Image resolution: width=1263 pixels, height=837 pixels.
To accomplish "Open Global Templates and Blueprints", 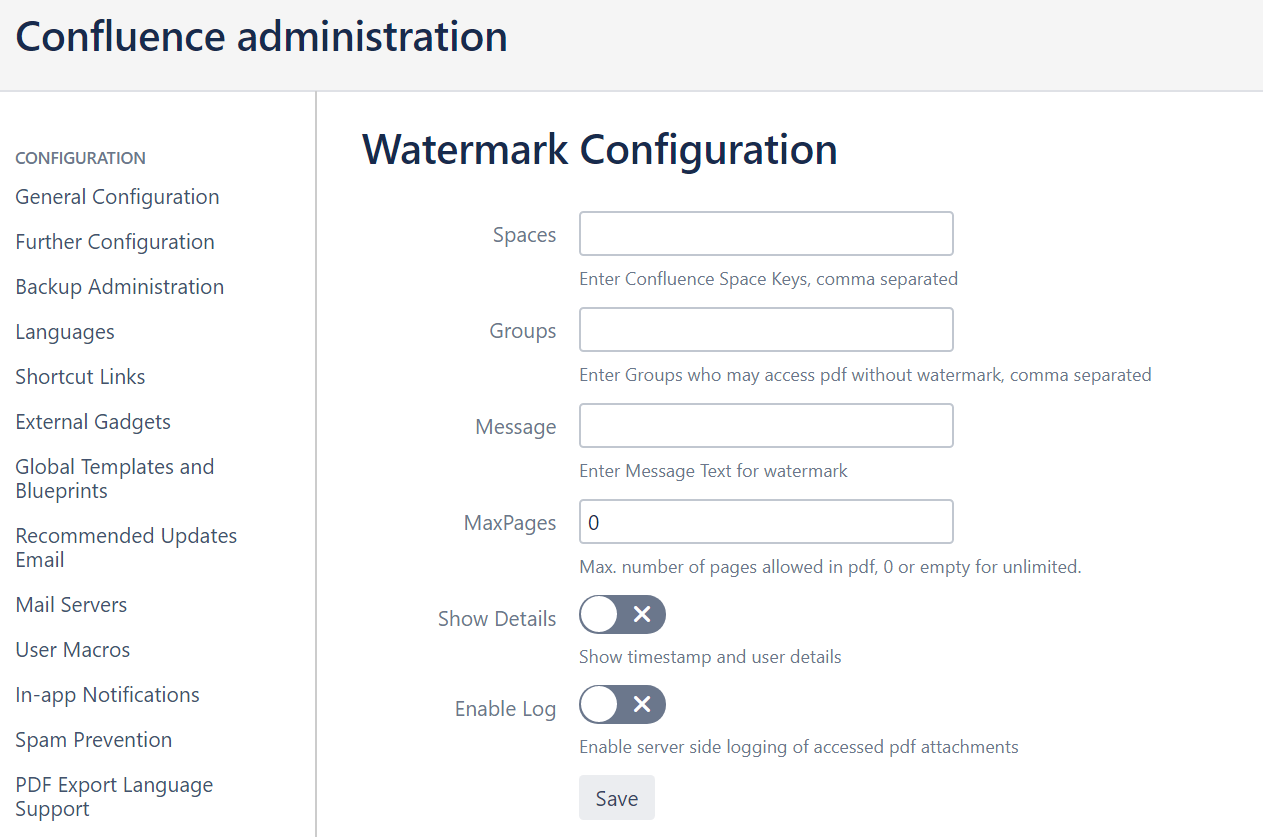I will click(x=114, y=479).
